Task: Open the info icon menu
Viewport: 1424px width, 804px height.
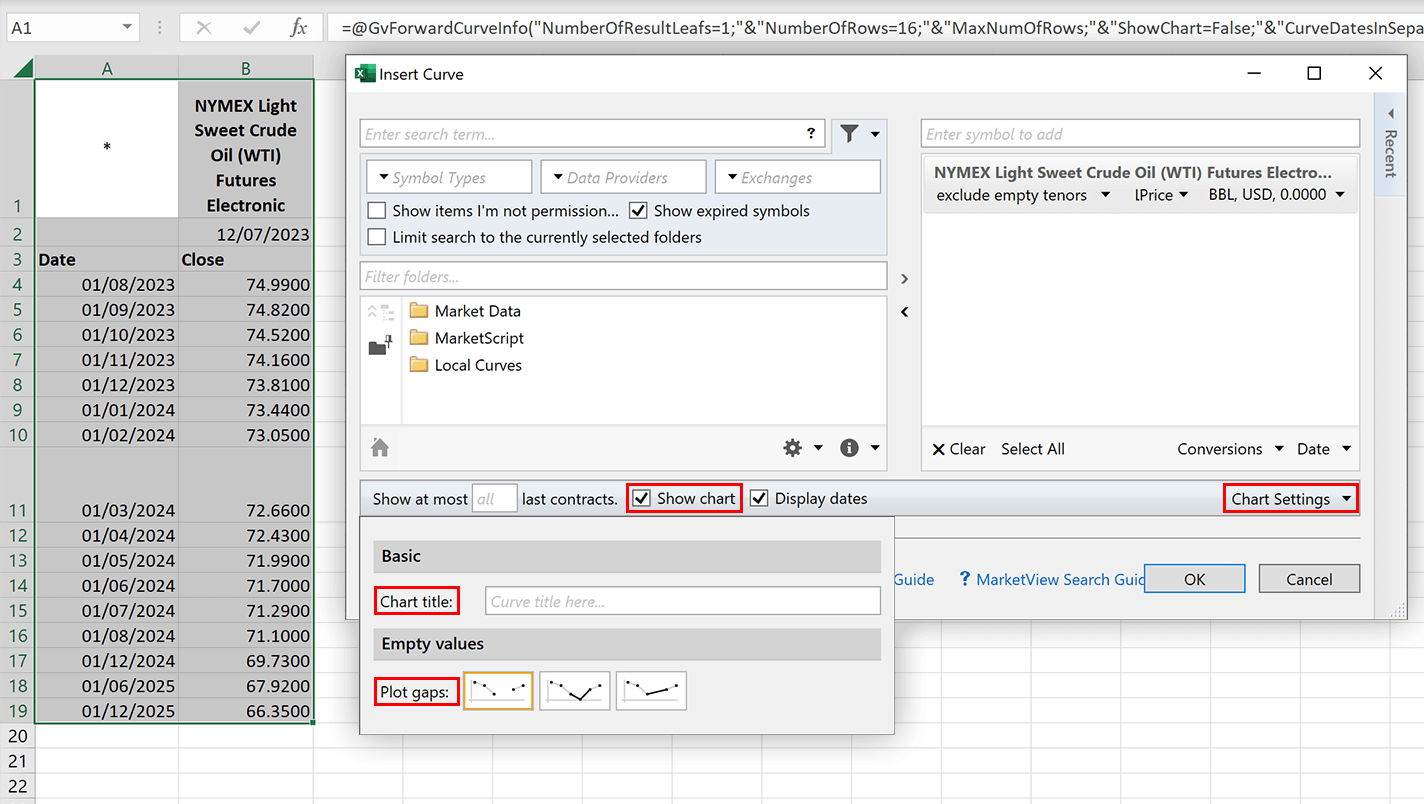Action: (x=849, y=448)
